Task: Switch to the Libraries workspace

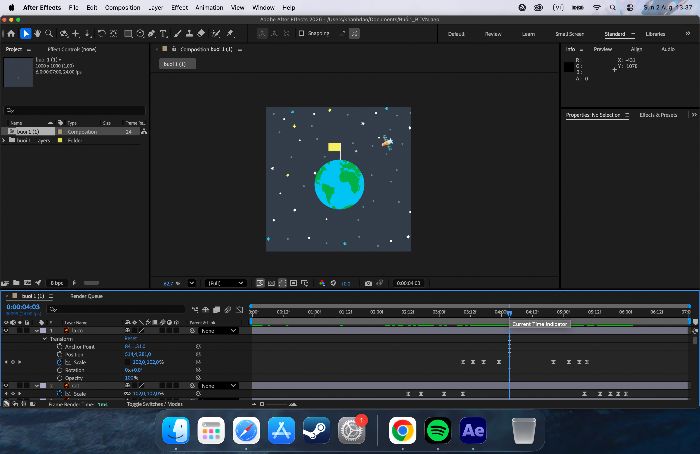Action: pos(655,34)
